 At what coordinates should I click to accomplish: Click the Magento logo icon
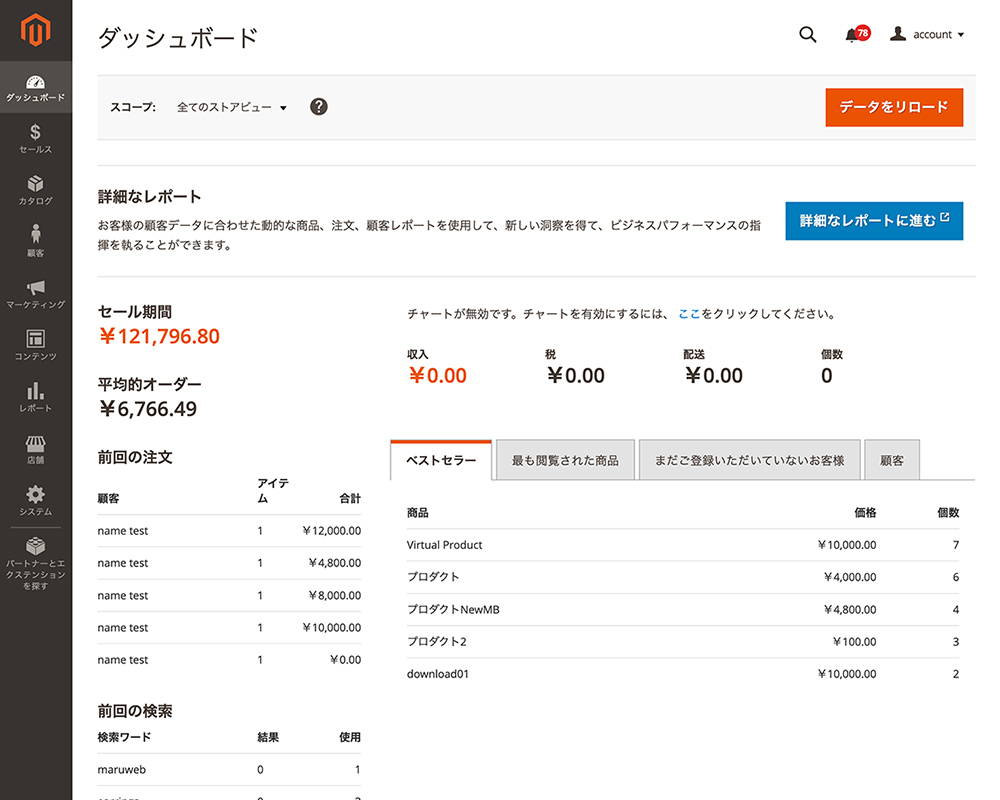pyautogui.click(x=36, y=30)
